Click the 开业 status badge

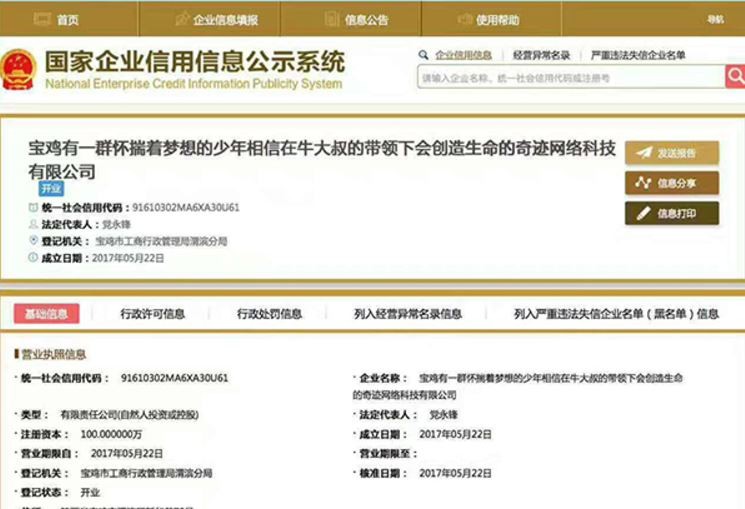click(51, 188)
